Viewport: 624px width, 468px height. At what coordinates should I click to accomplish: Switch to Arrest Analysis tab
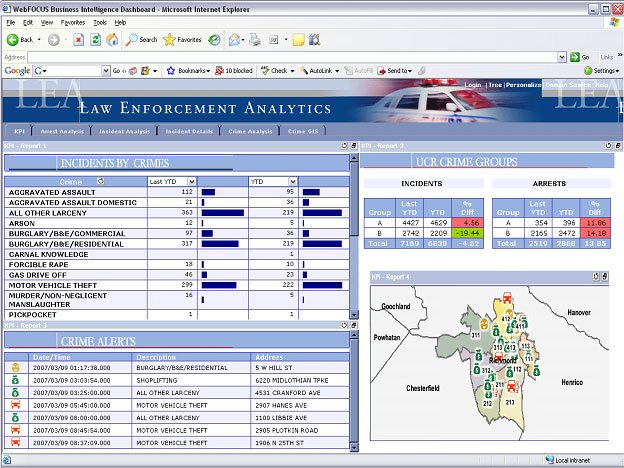62,131
